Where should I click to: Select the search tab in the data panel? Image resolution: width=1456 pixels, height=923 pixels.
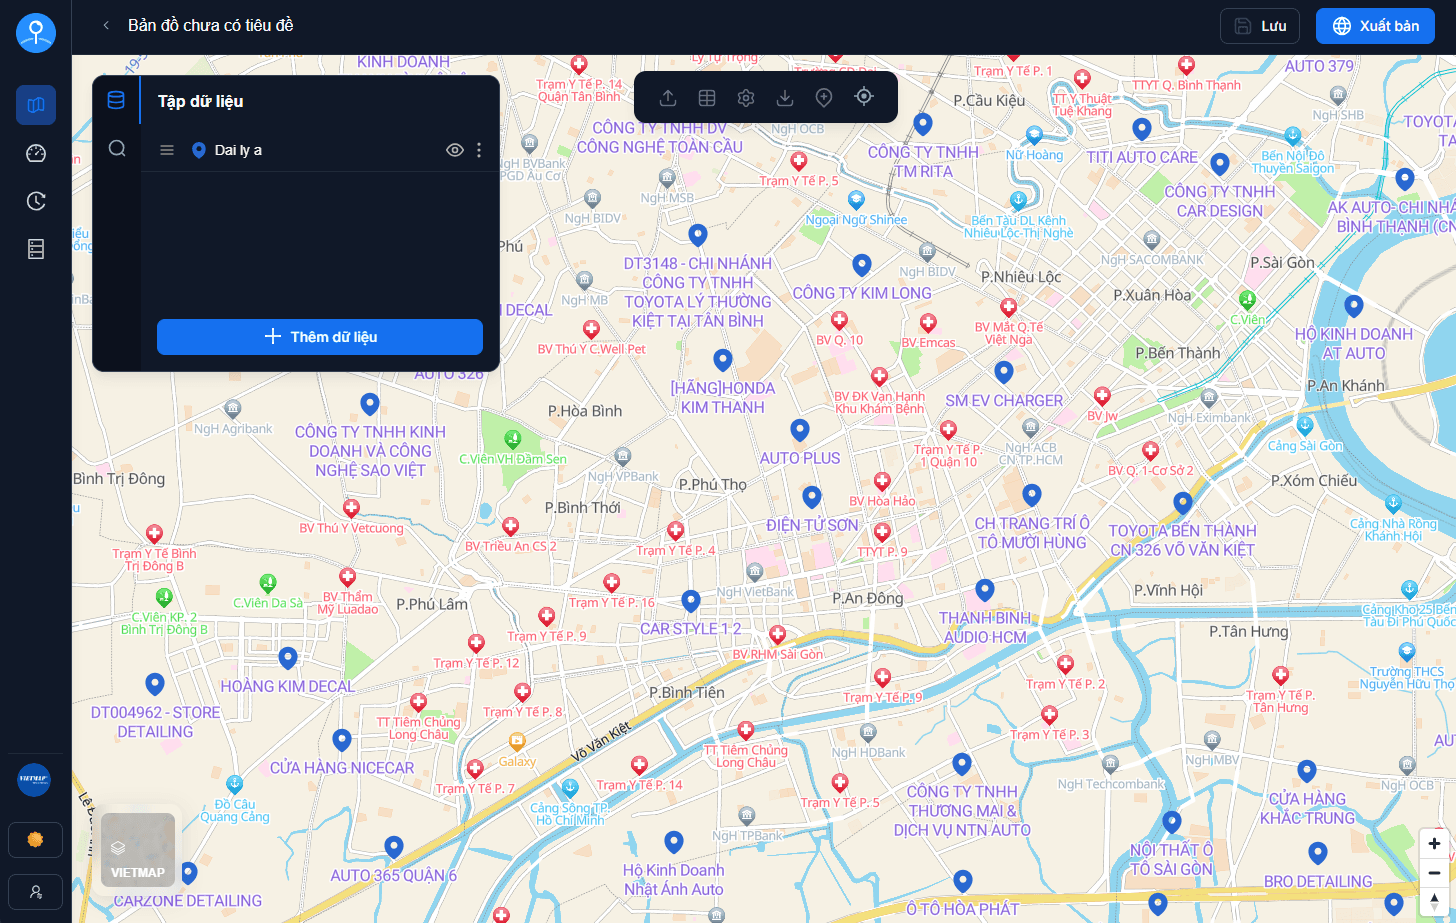117,149
